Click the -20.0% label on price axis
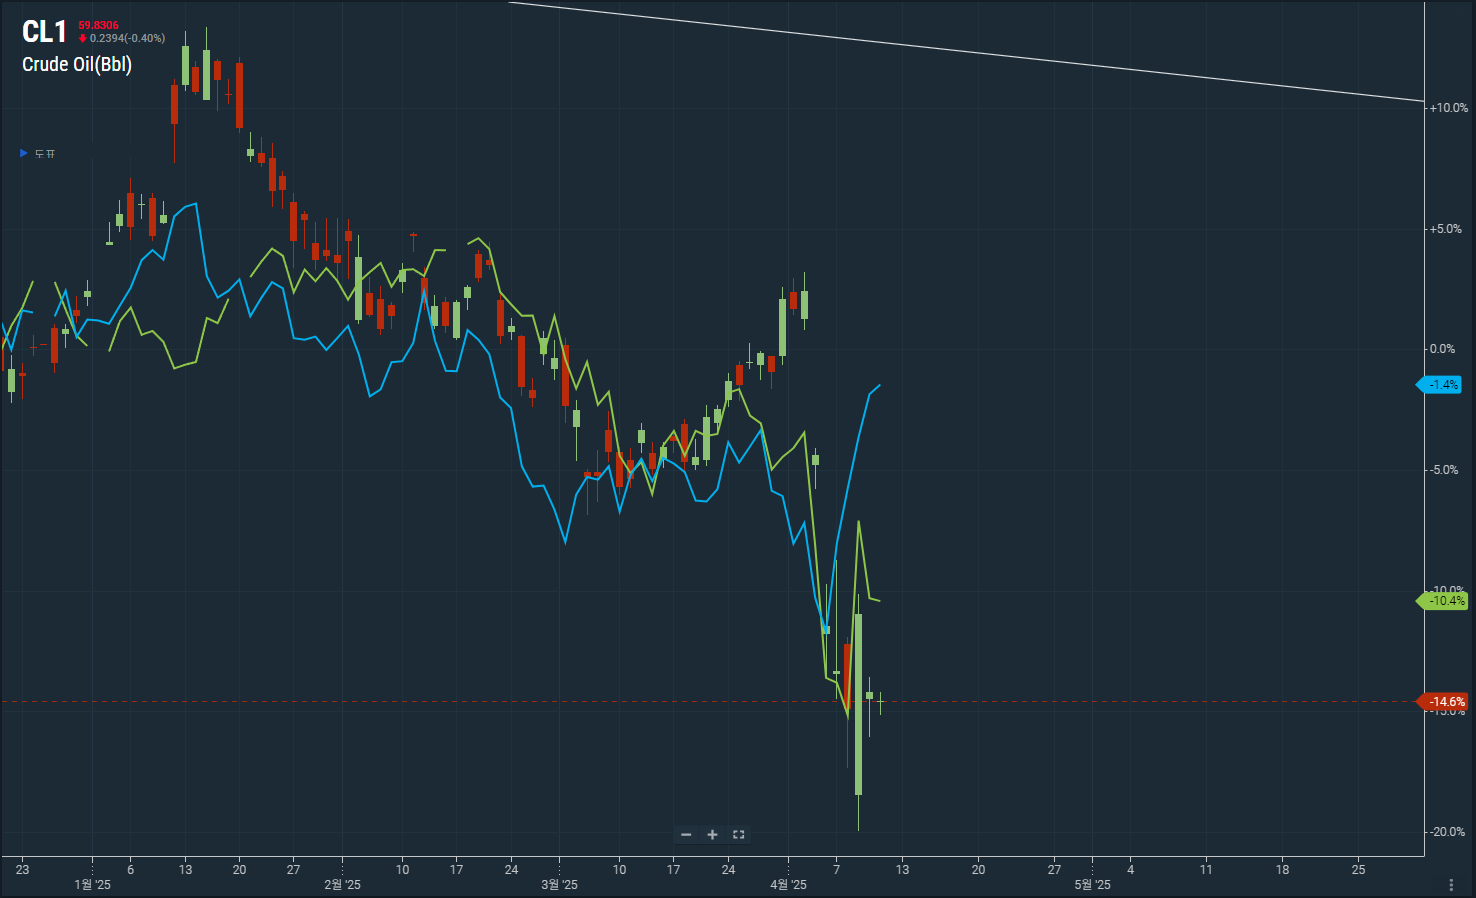 point(1447,832)
